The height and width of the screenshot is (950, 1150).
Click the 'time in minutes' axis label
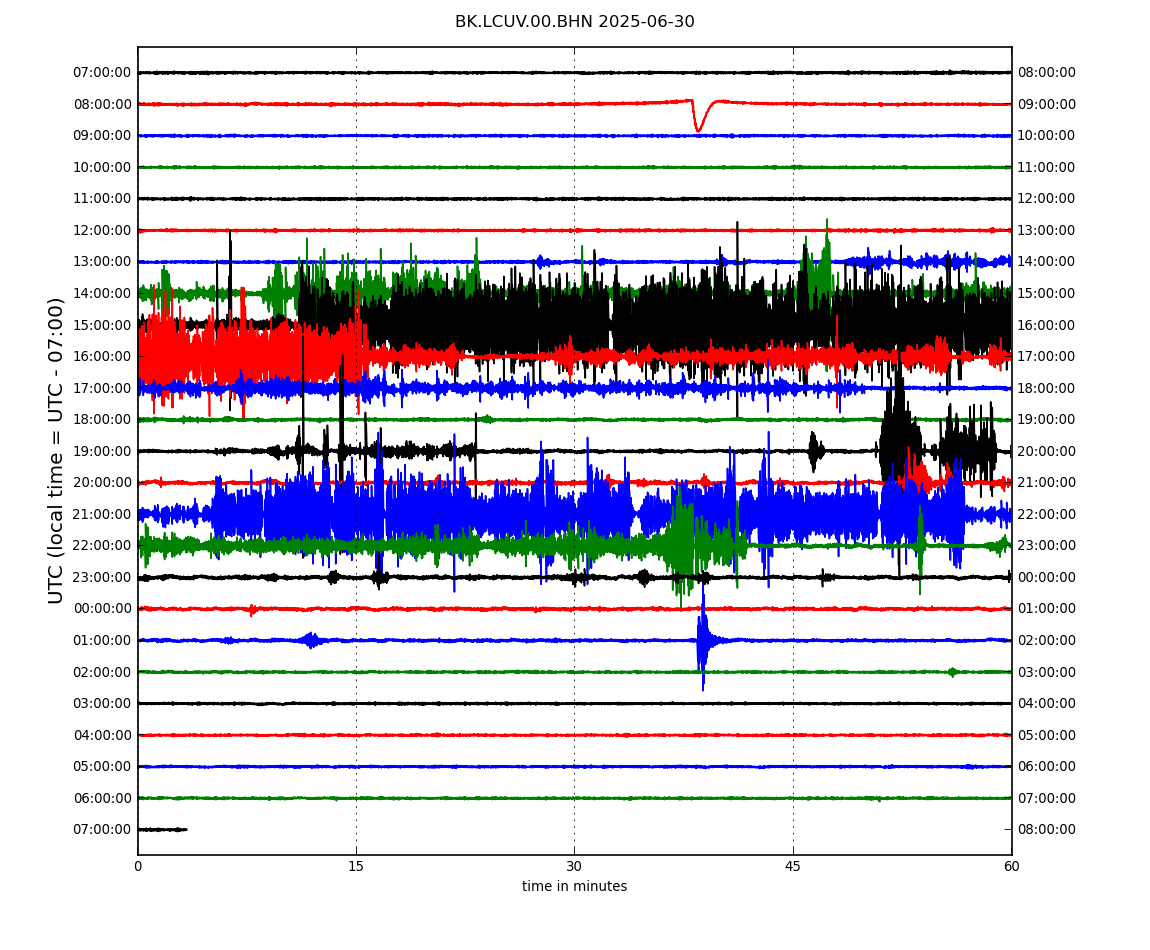[x=574, y=886]
